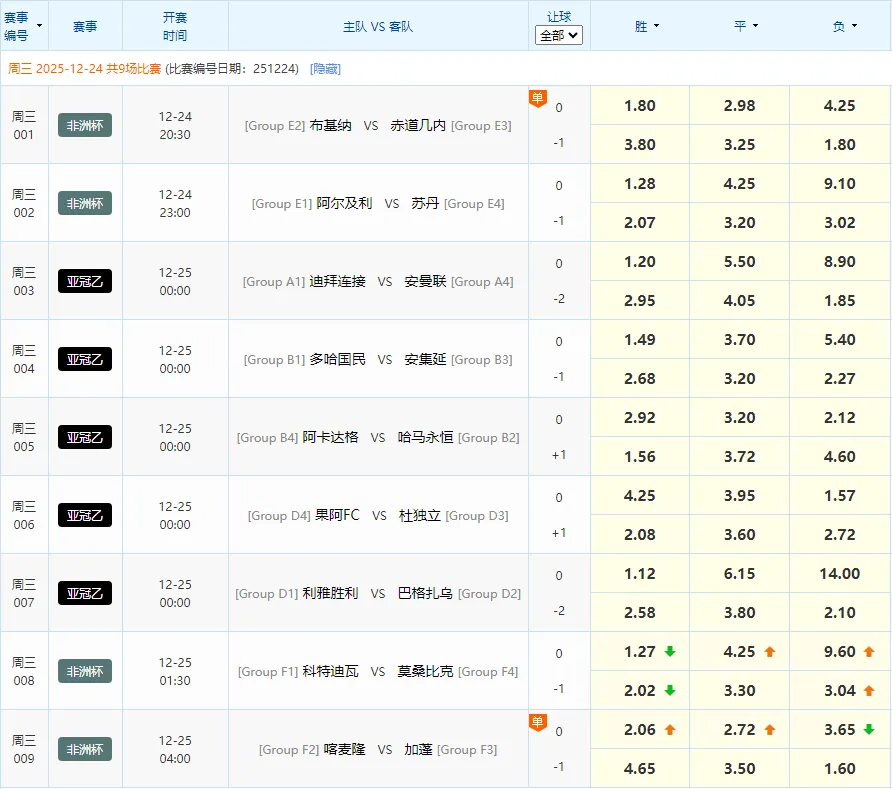Click the 隐藏 link to collapse matches
The height and width of the screenshot is (789, 892).
[325, 69]
